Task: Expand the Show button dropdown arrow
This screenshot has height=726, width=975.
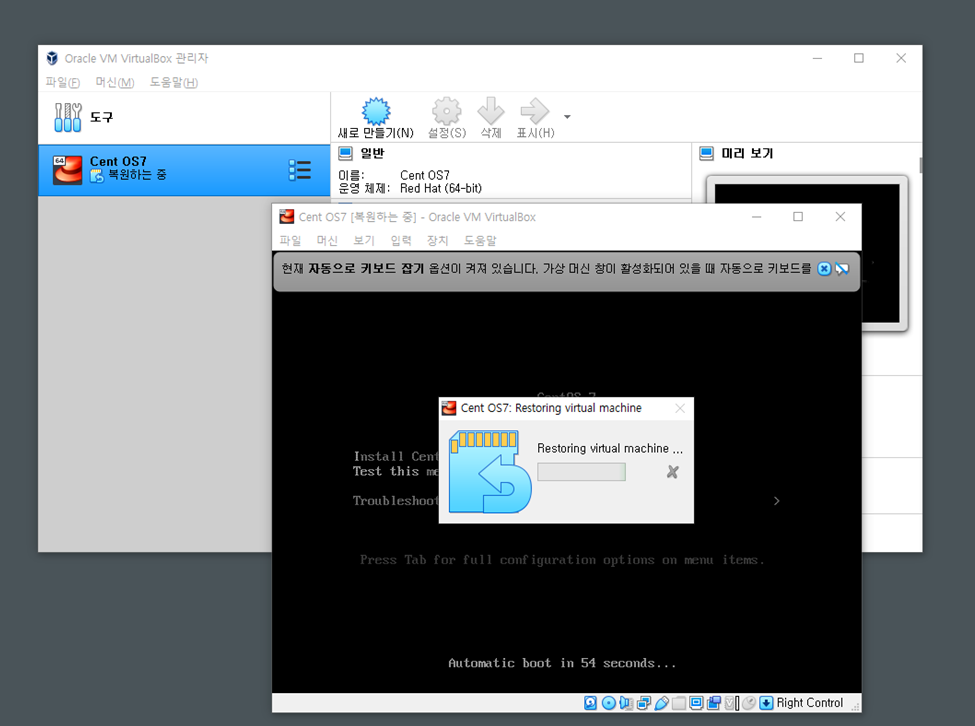Action: 567,116
